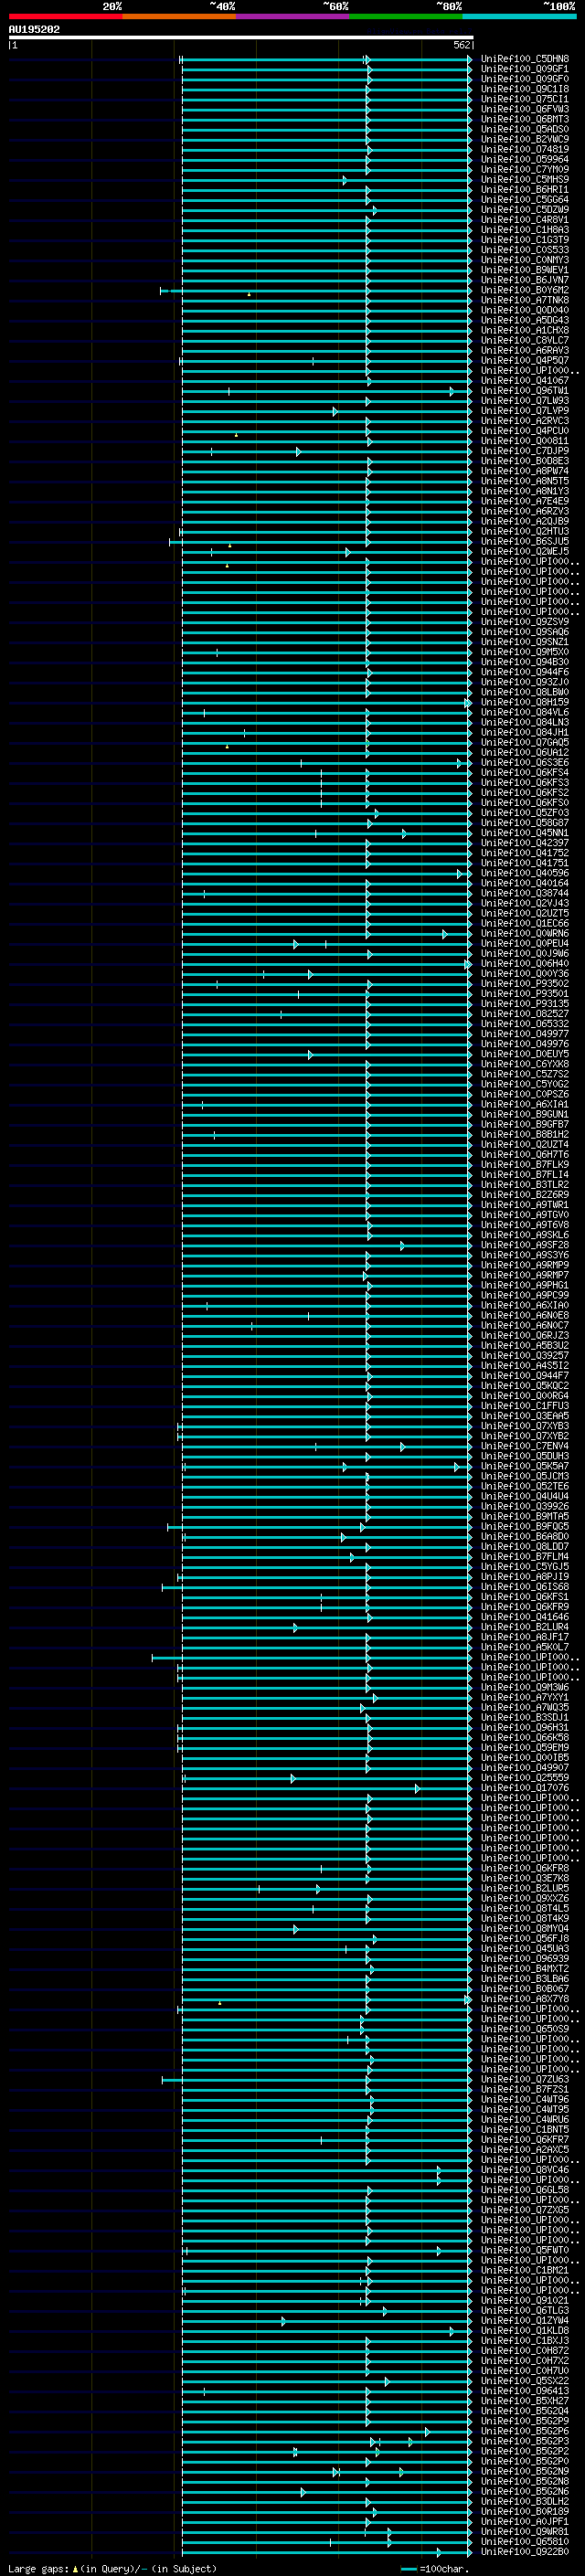Select the UniRef100_O49976 label
Screen dimensions: 585x2576
coord(525,1044)
